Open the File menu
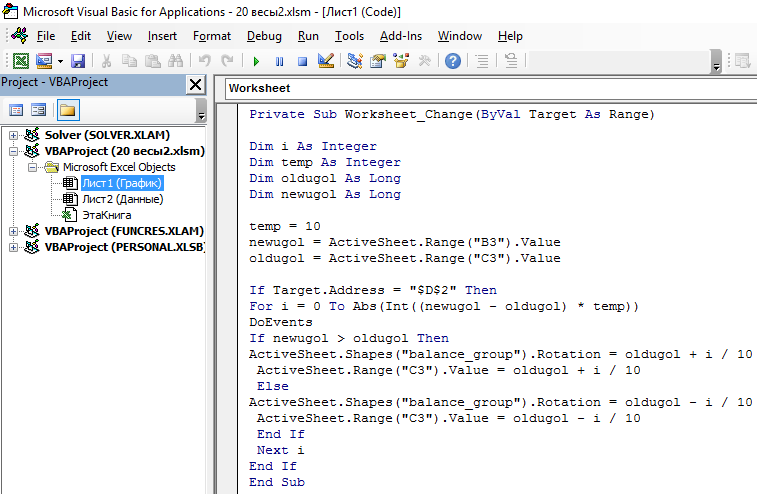Image resolution: width=757 pixels, height=494 pixels. point(46,36)
